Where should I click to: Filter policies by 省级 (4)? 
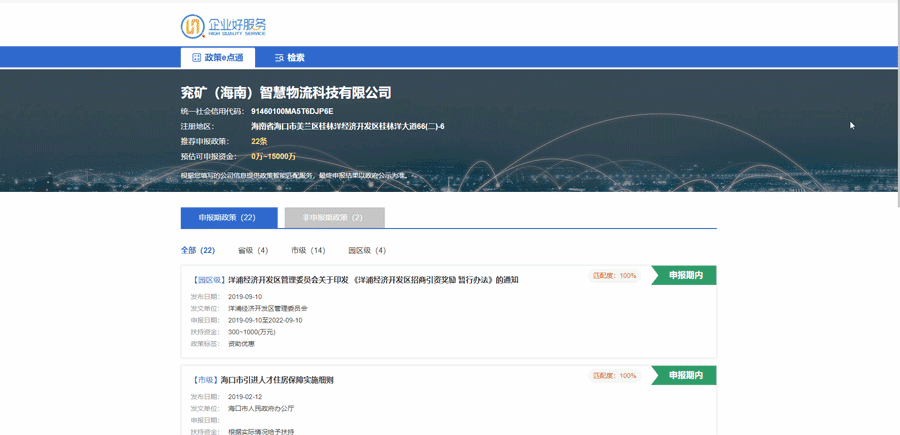point(253,250)
